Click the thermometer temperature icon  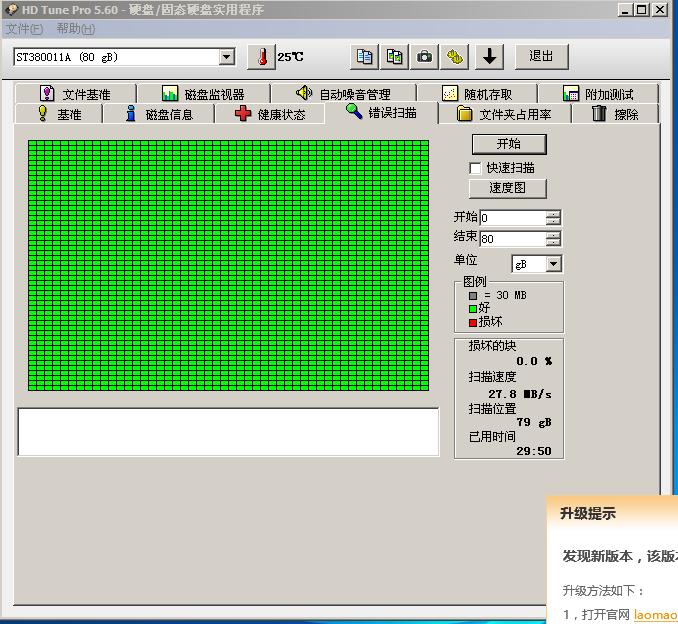tap(261, 57)
